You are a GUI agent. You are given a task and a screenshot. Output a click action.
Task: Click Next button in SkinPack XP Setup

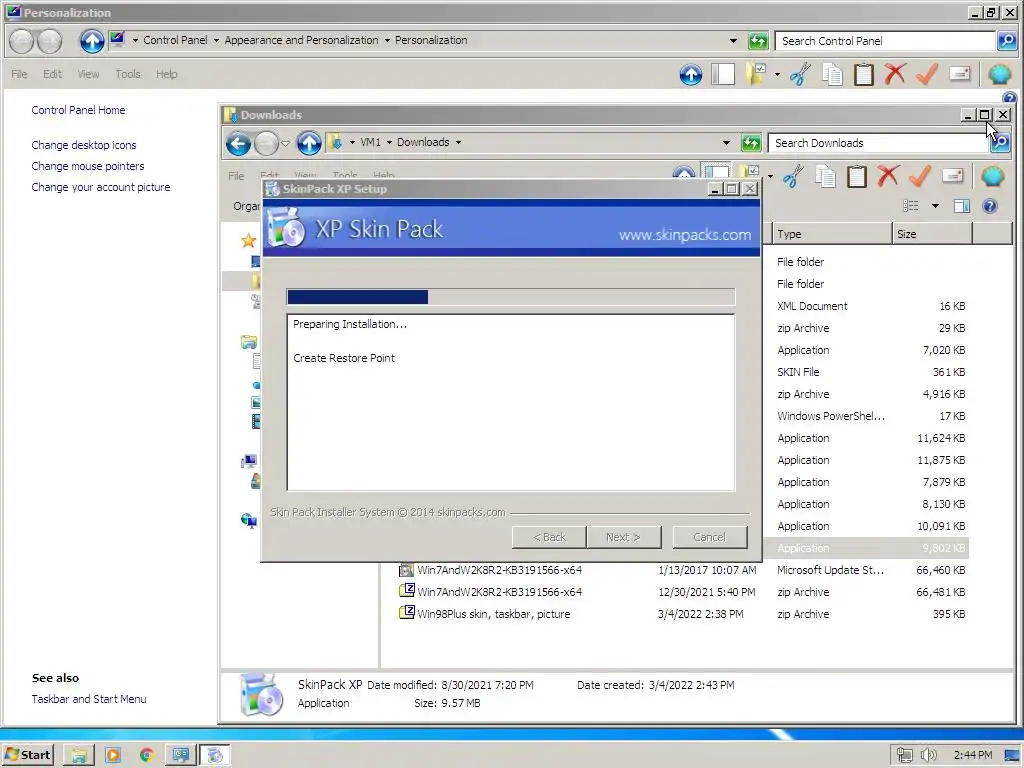click(x=623, y=537)
